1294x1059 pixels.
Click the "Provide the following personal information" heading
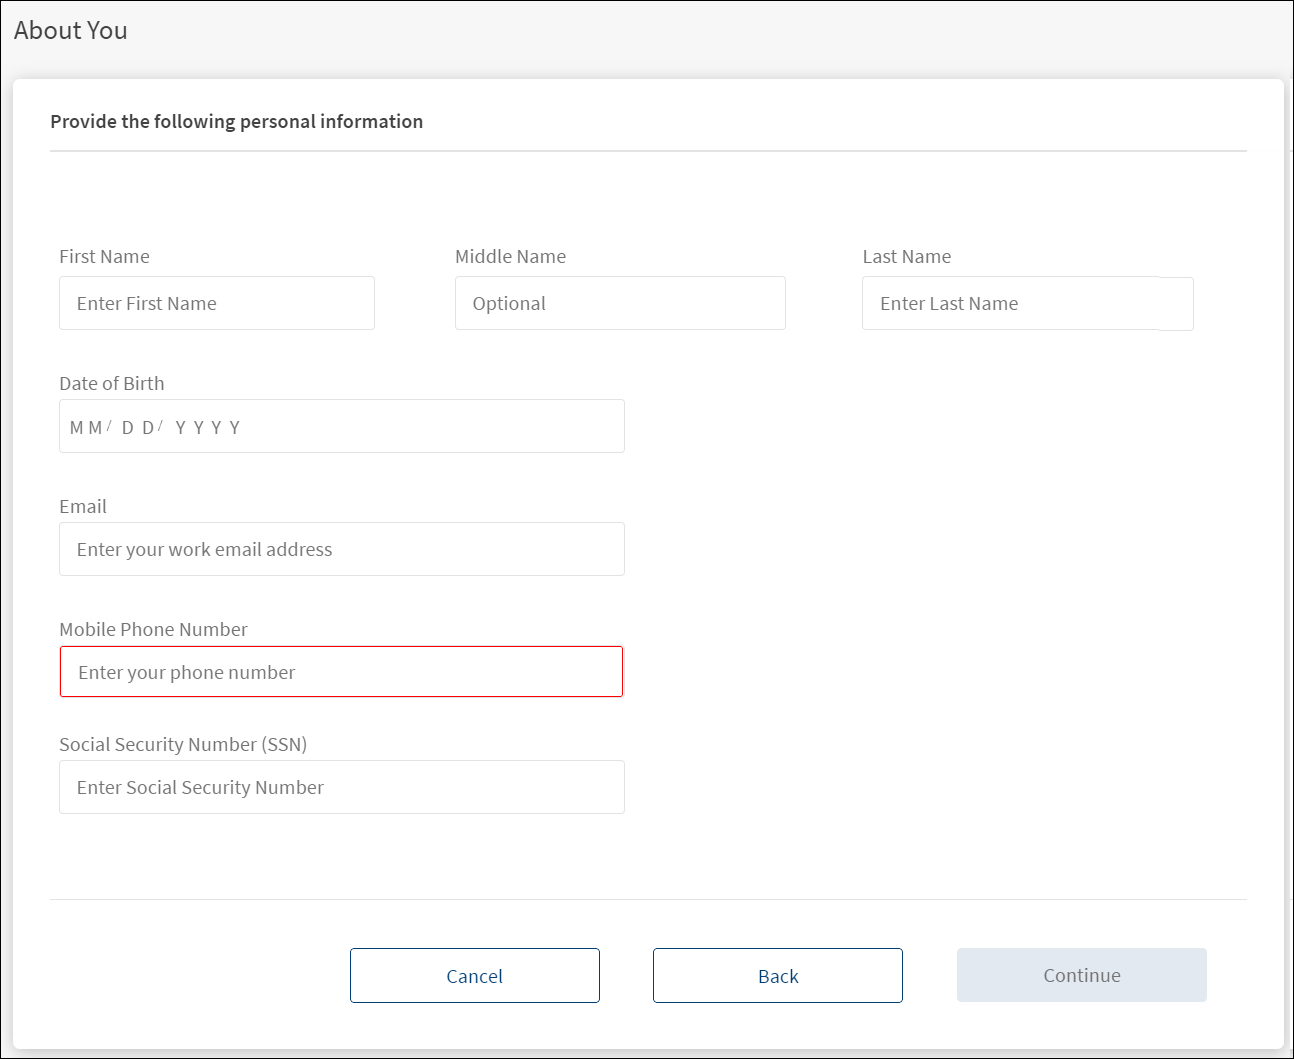pyautogui.click(x=236, y=122)
